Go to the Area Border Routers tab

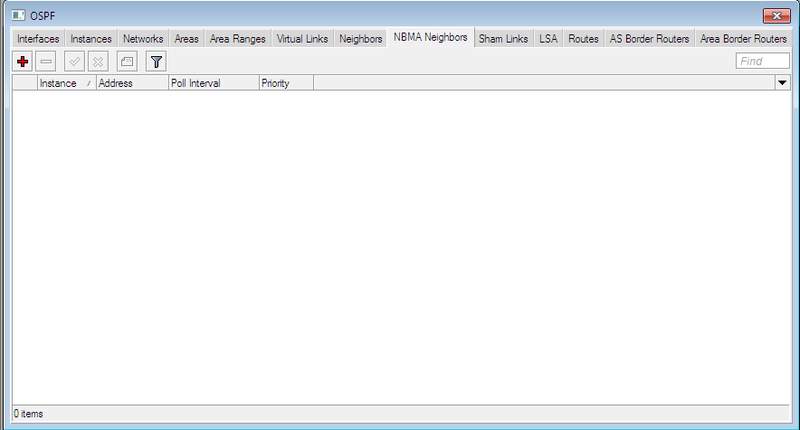point(743,39)
